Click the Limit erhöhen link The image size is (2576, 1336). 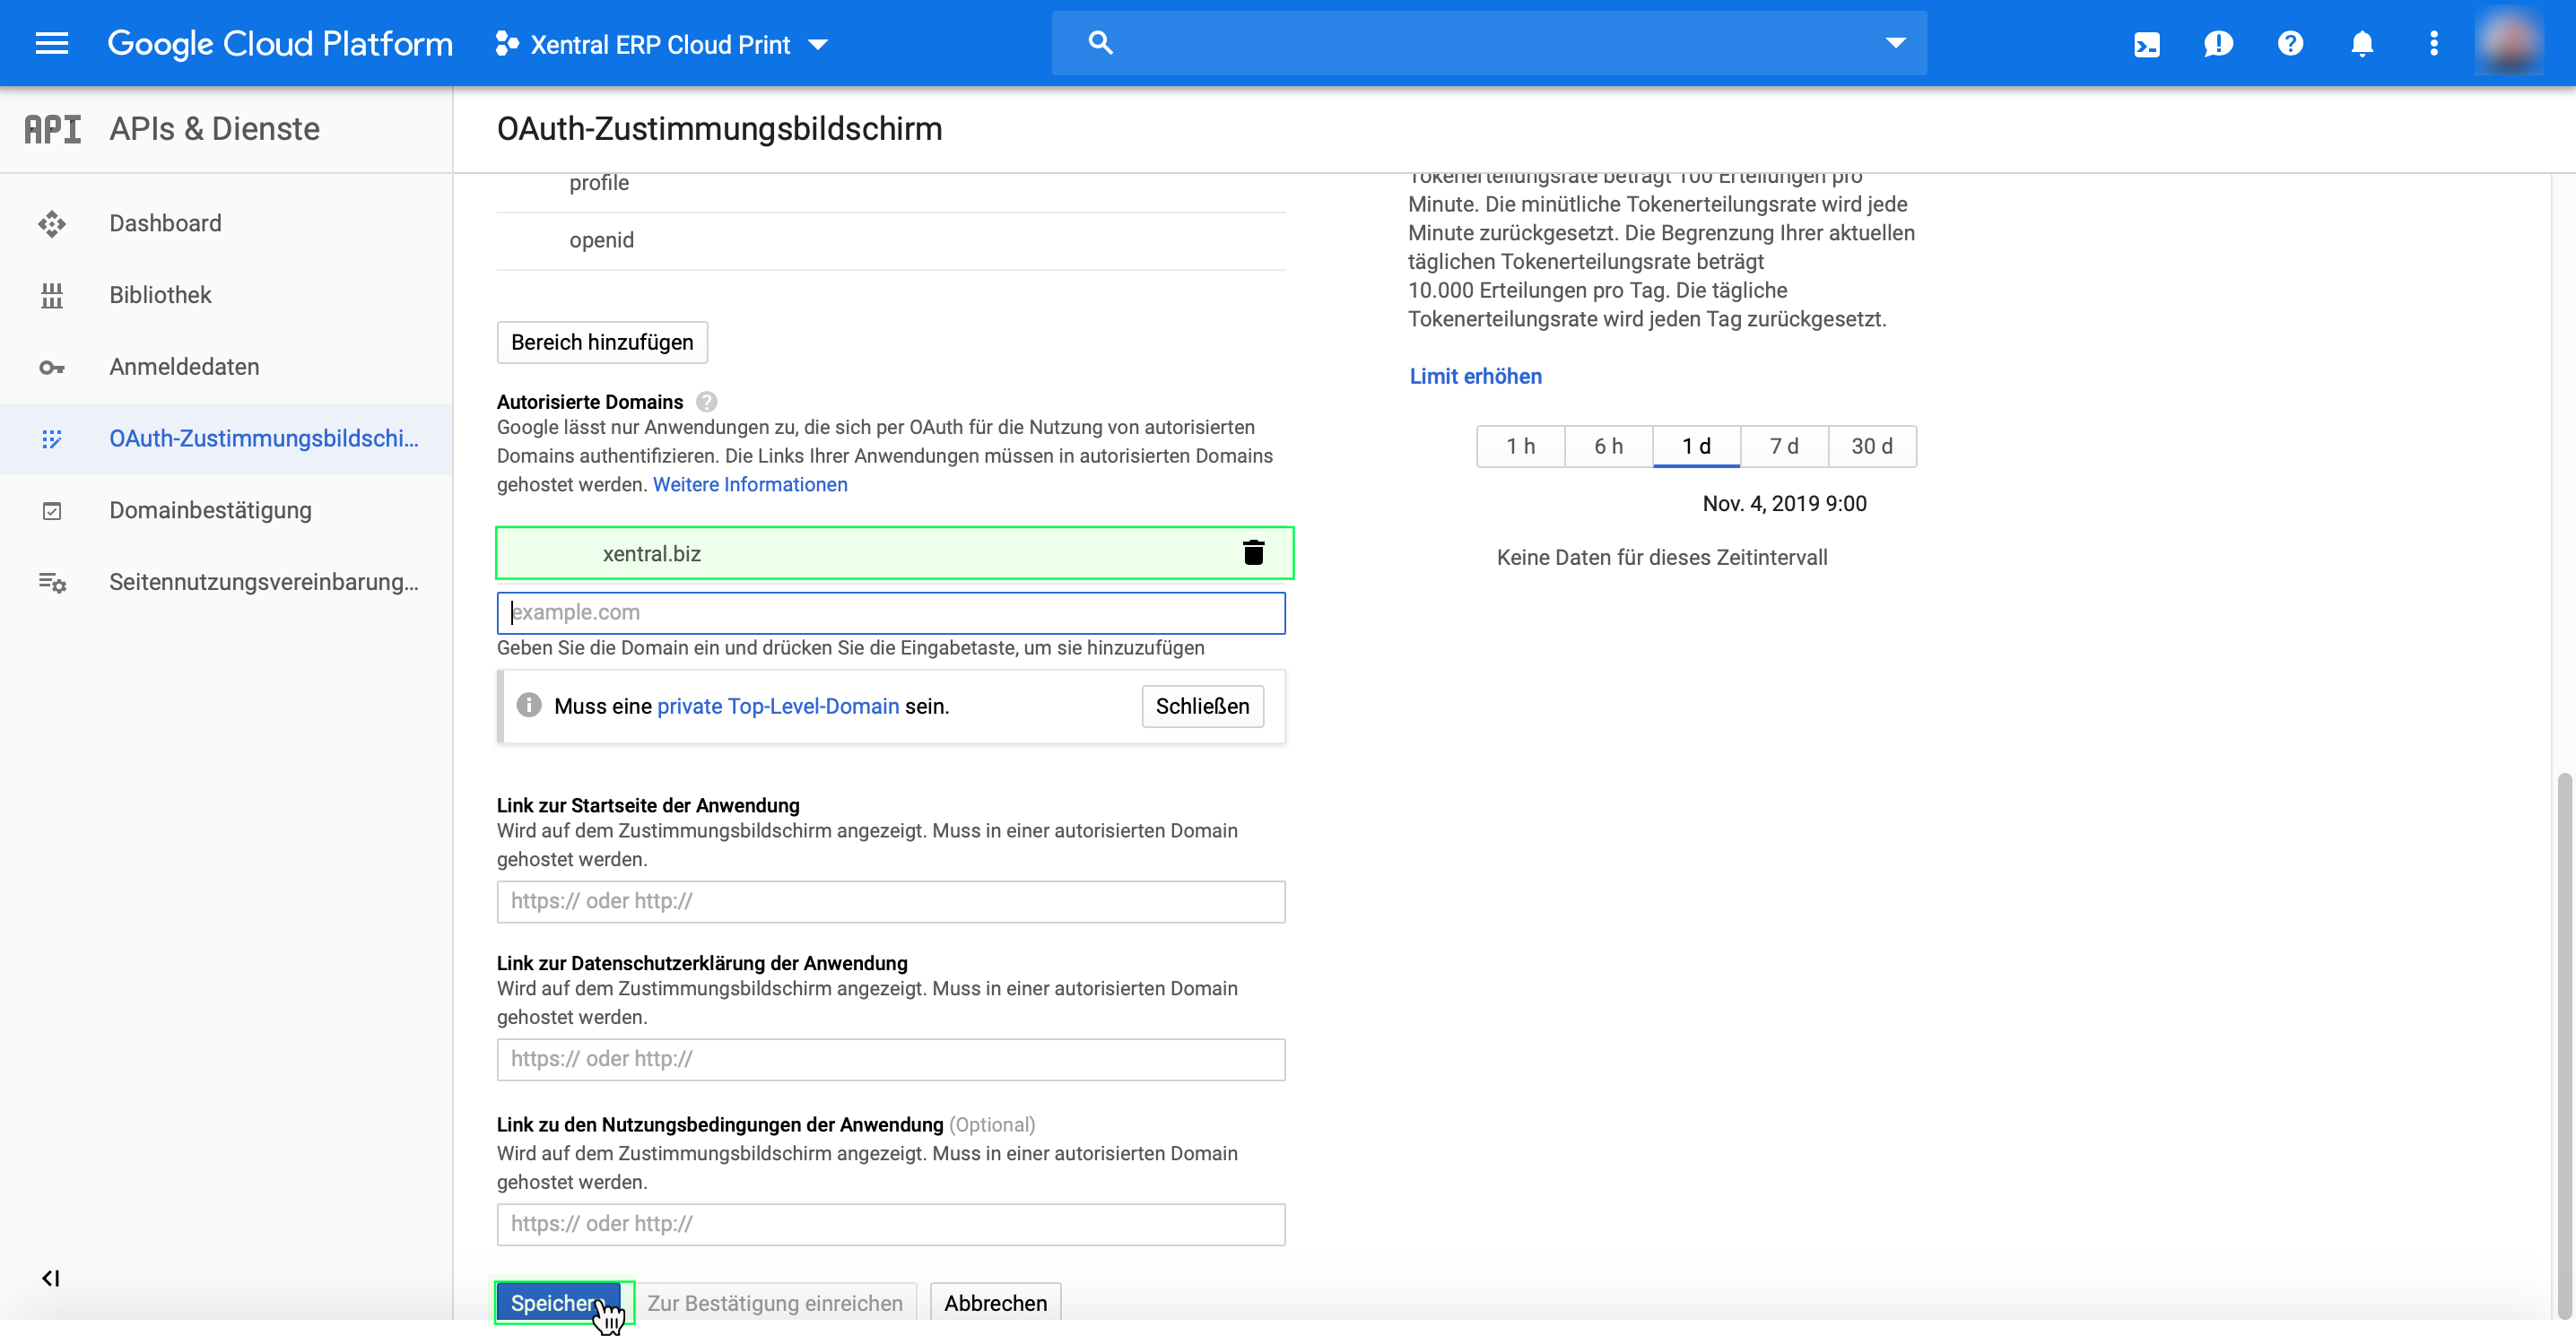click(1475, 376)
